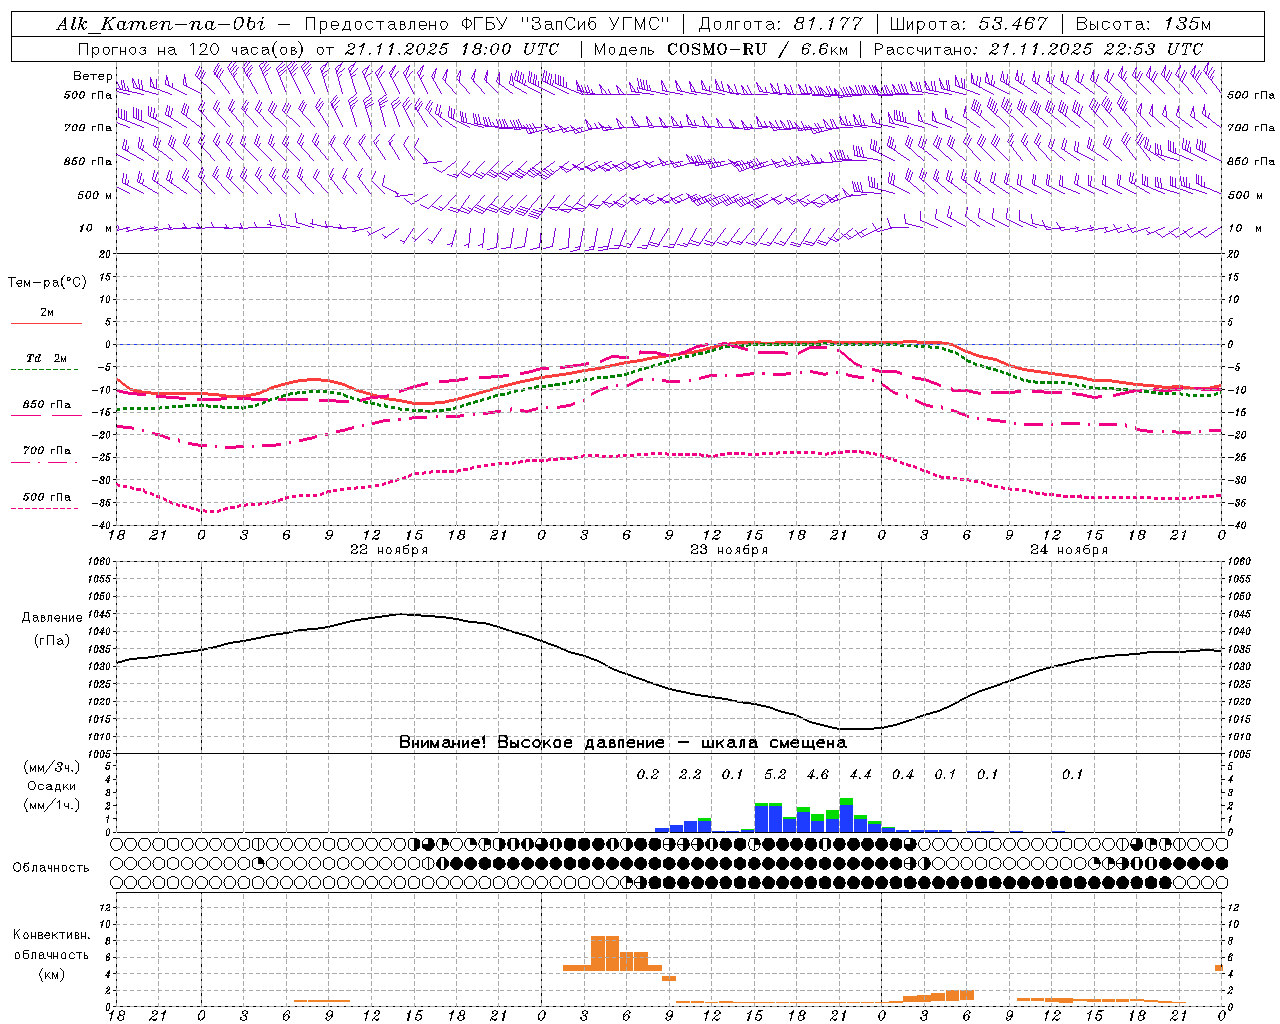Click the 22 ноября date under temperature chart
The width and height of the screenshot is (1280, 1024).
click(x=389, y=550)
